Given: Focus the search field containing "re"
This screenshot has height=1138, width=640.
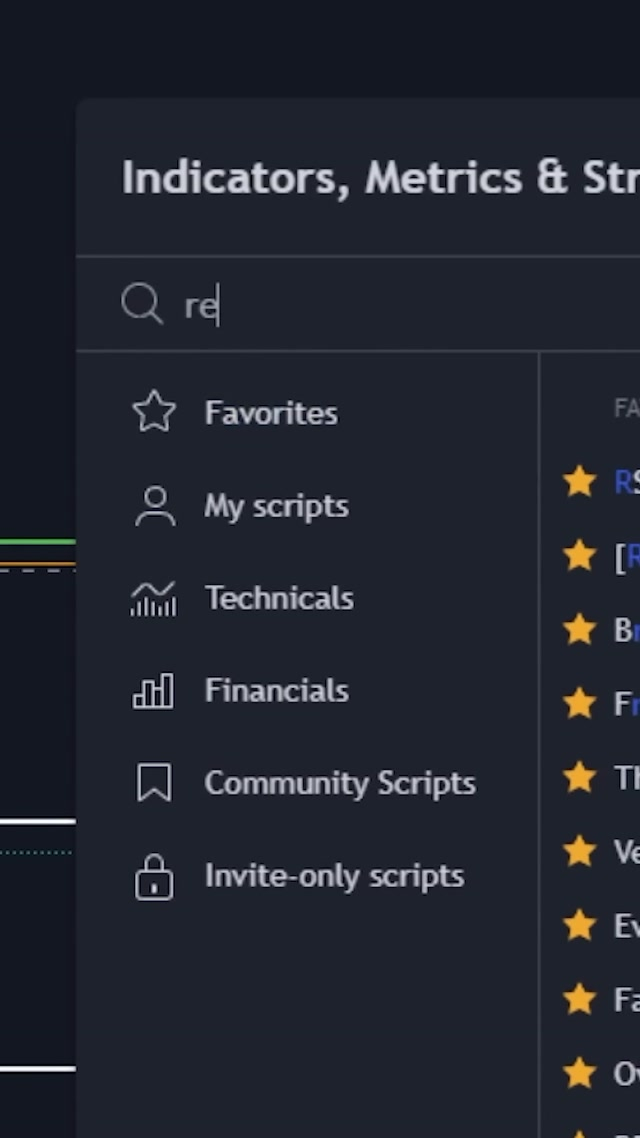Looking at the screenshot, I should tap(400, 305).
